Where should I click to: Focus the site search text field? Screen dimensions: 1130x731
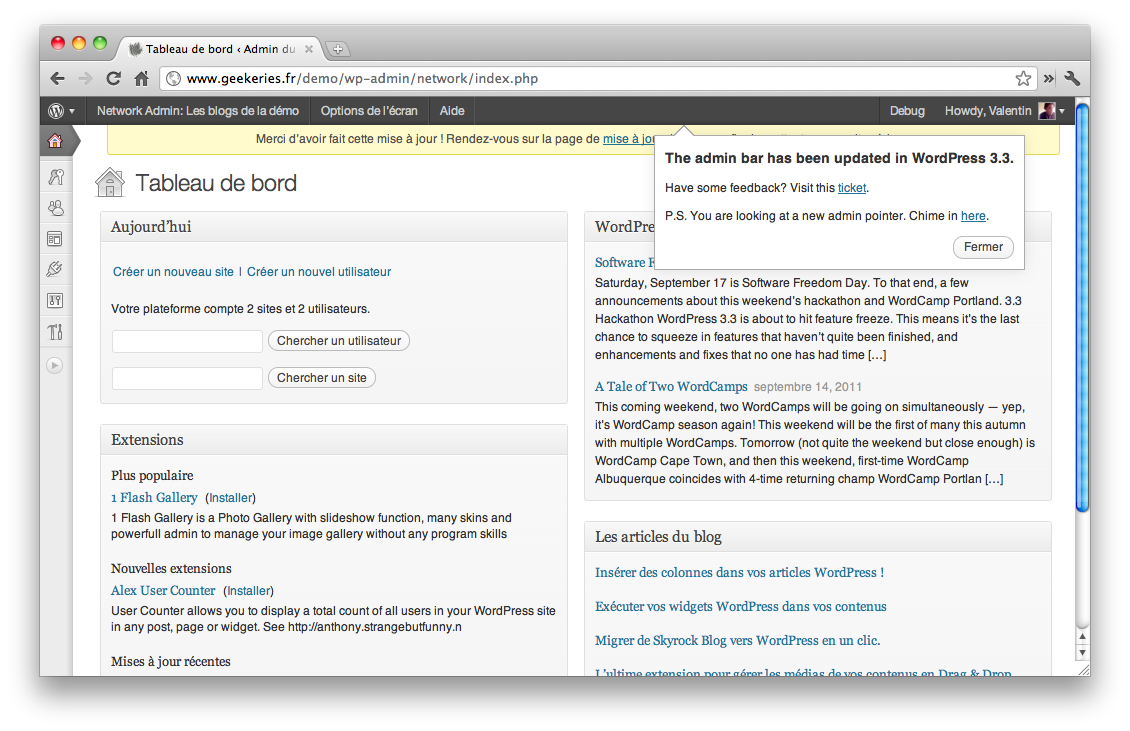point(187,378)
